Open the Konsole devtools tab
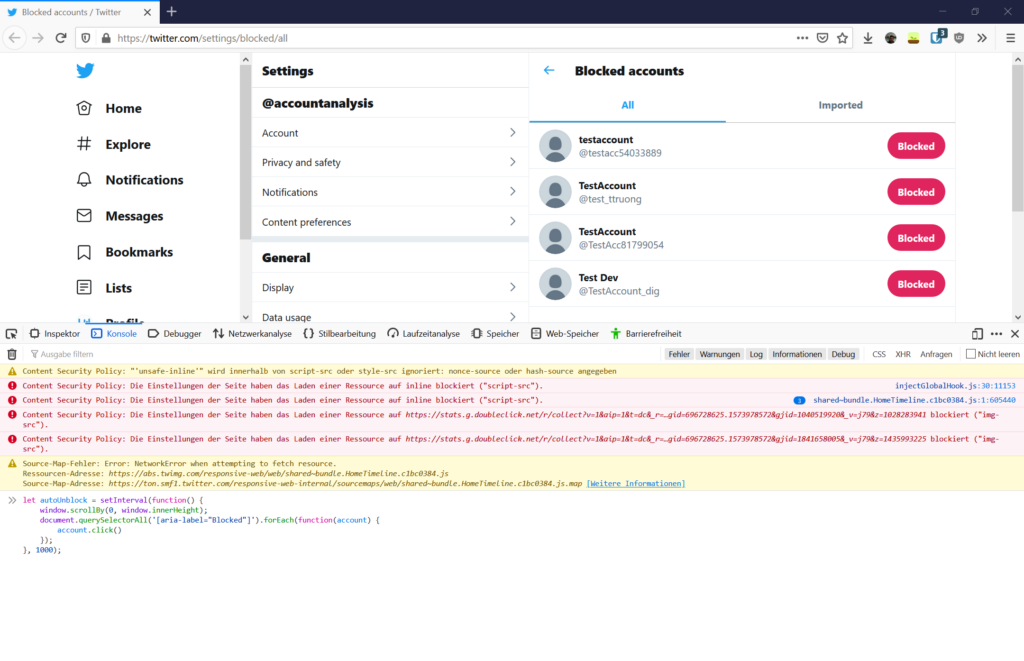The width and height of the screenshot is (1024, 661). pyautogui.click(x=114, y=334)
